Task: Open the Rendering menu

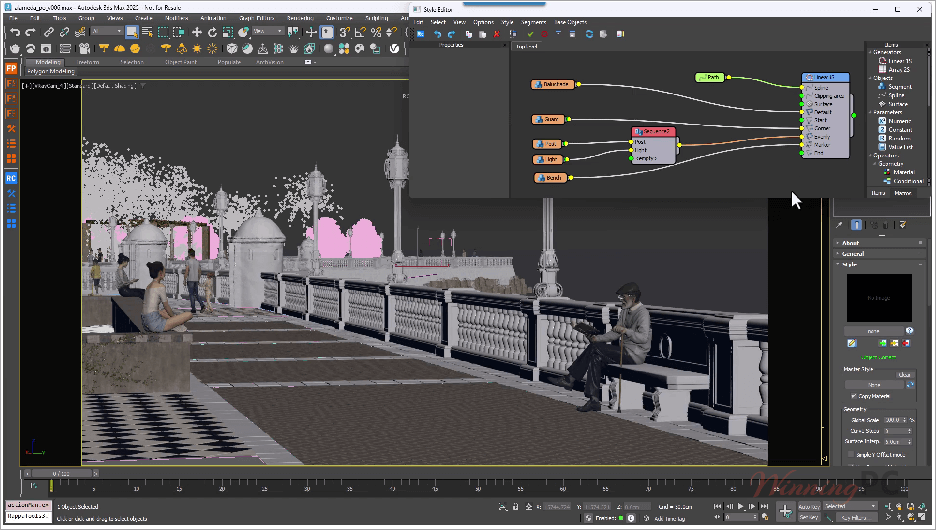Action: tap(300, 18)
